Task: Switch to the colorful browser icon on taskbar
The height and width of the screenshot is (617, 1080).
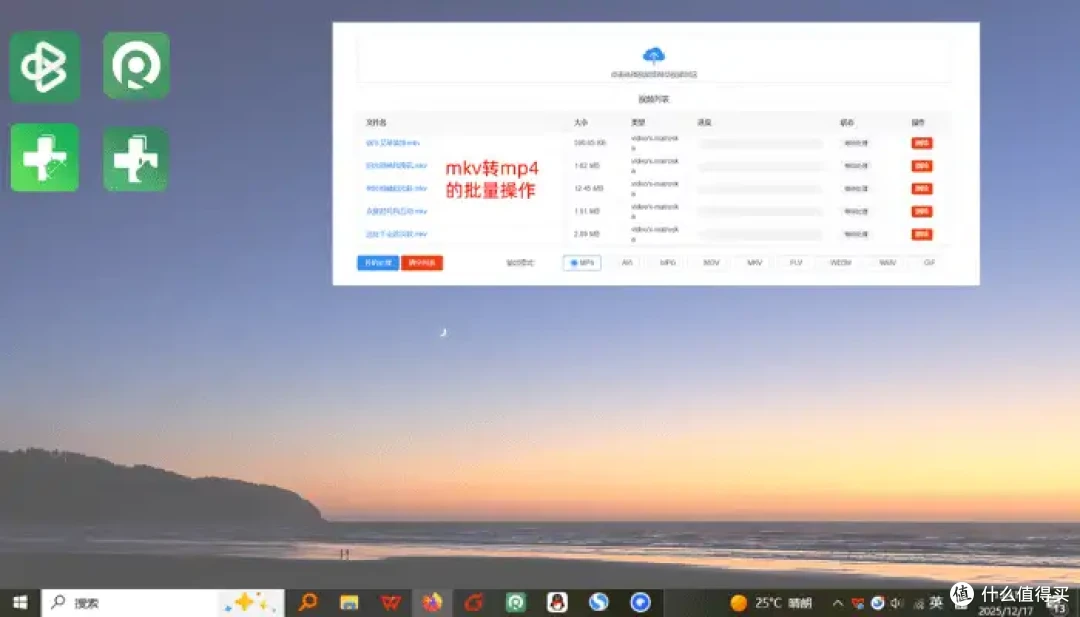Action: pos(433,603)
